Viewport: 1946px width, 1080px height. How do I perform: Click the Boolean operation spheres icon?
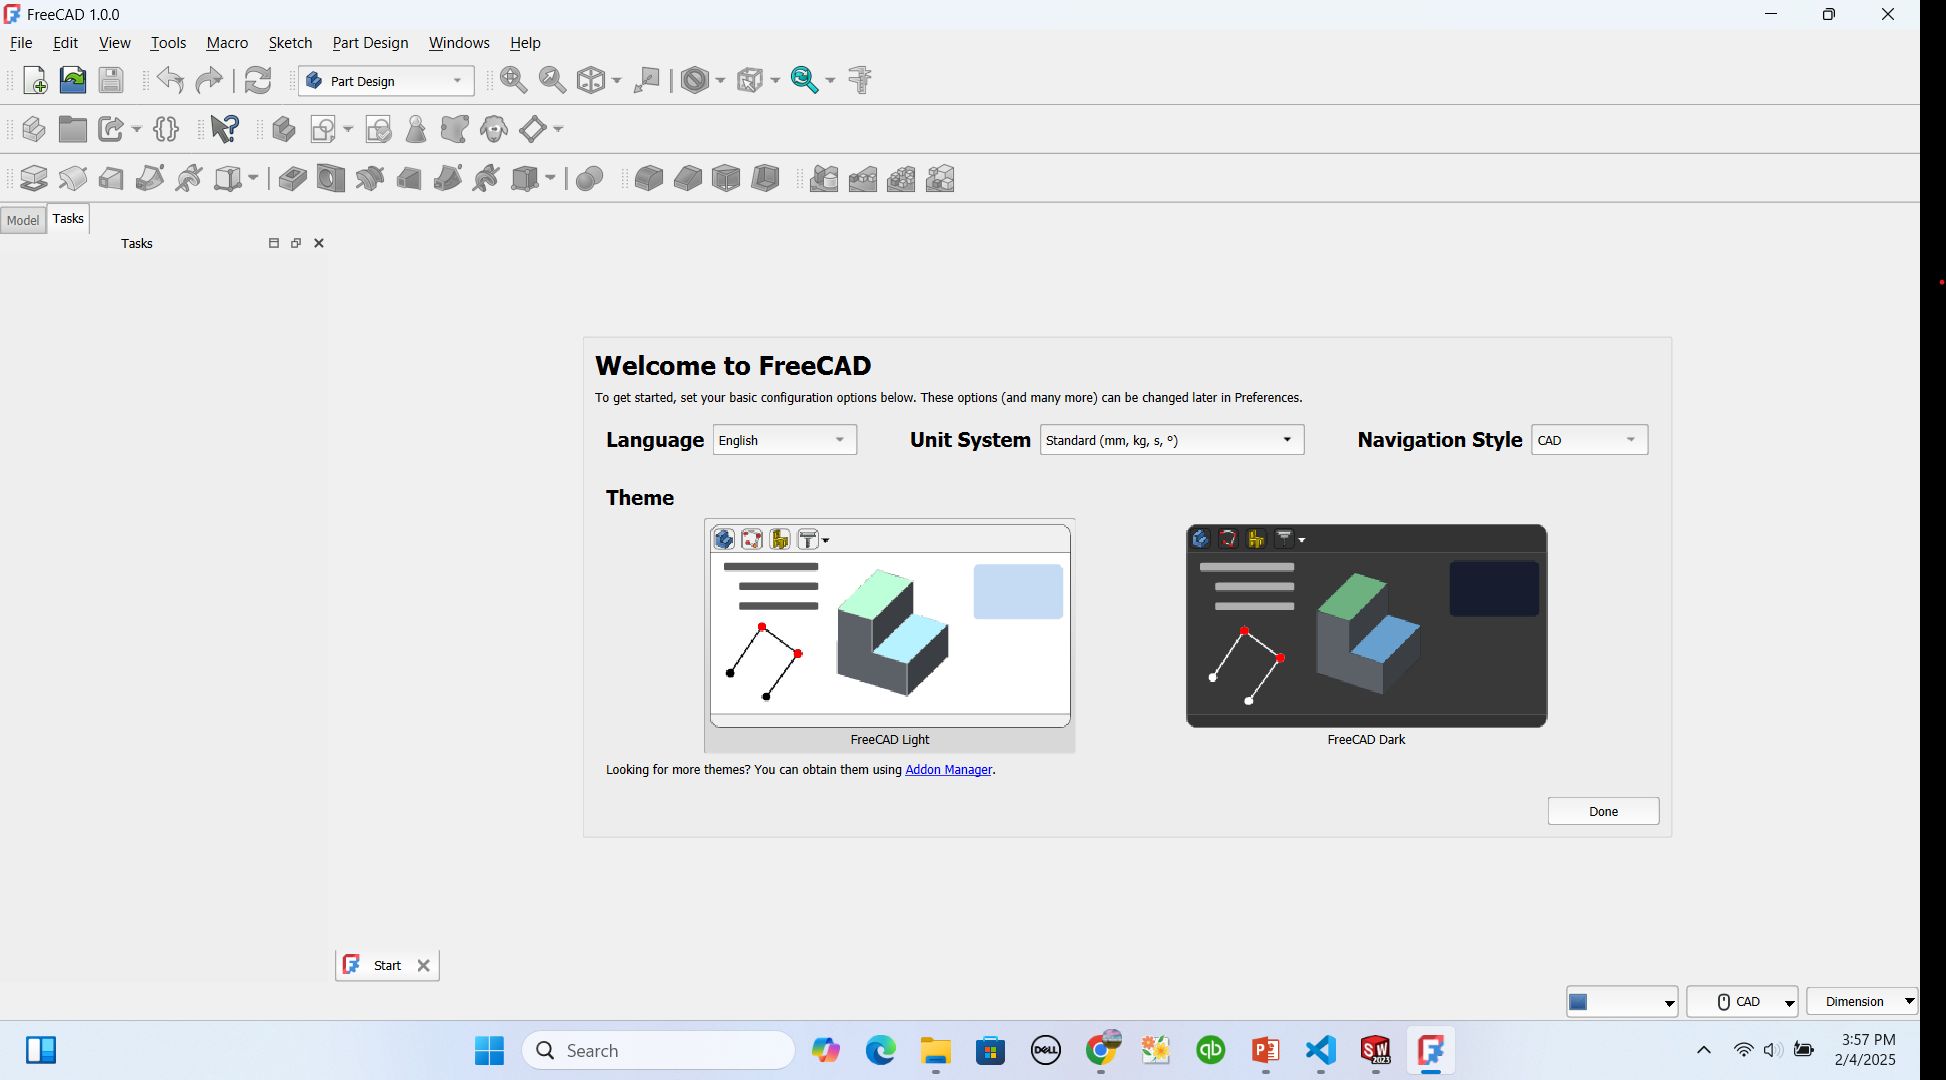pyautogui.click(x=590, y=179)
